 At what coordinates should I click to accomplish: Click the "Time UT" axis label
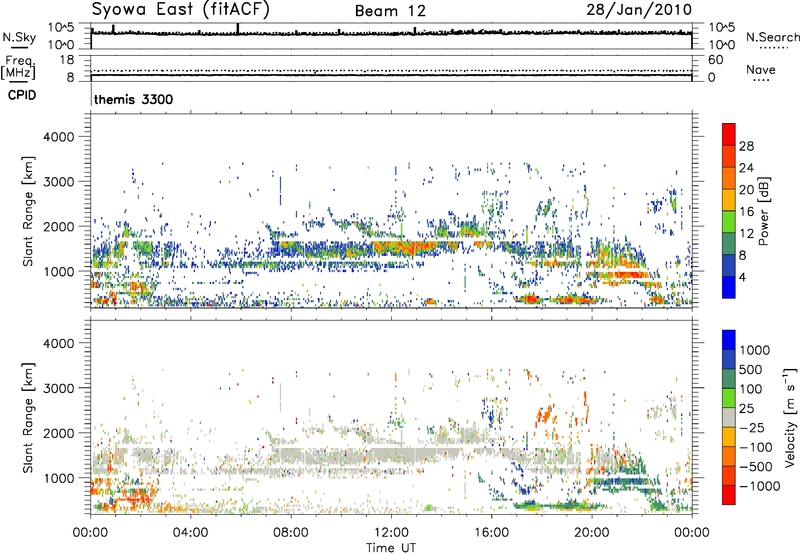click(x=391, y=548)
